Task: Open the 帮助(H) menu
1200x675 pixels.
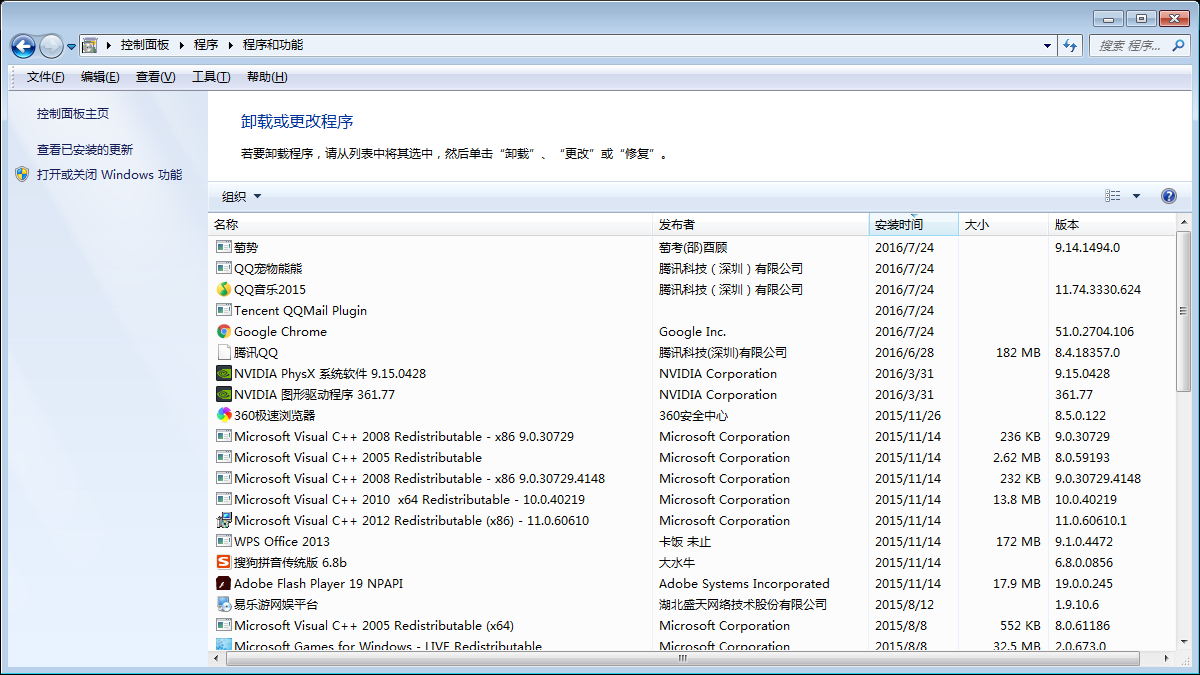Action: click(267, 77)
